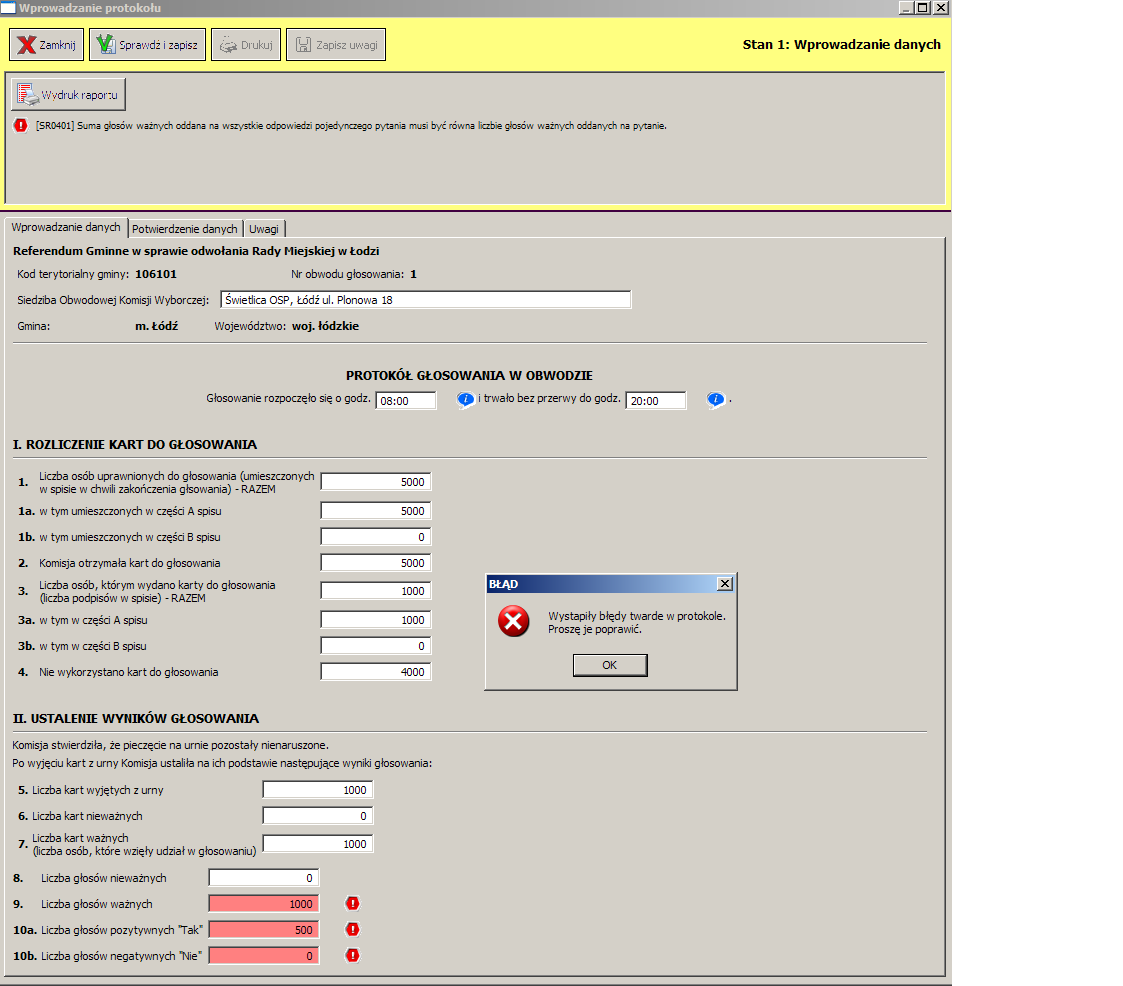This screenshot has height=986, width=1123.
Task: Click red field 10a głosów pozytywnych Tak
Action: (264, 929)
